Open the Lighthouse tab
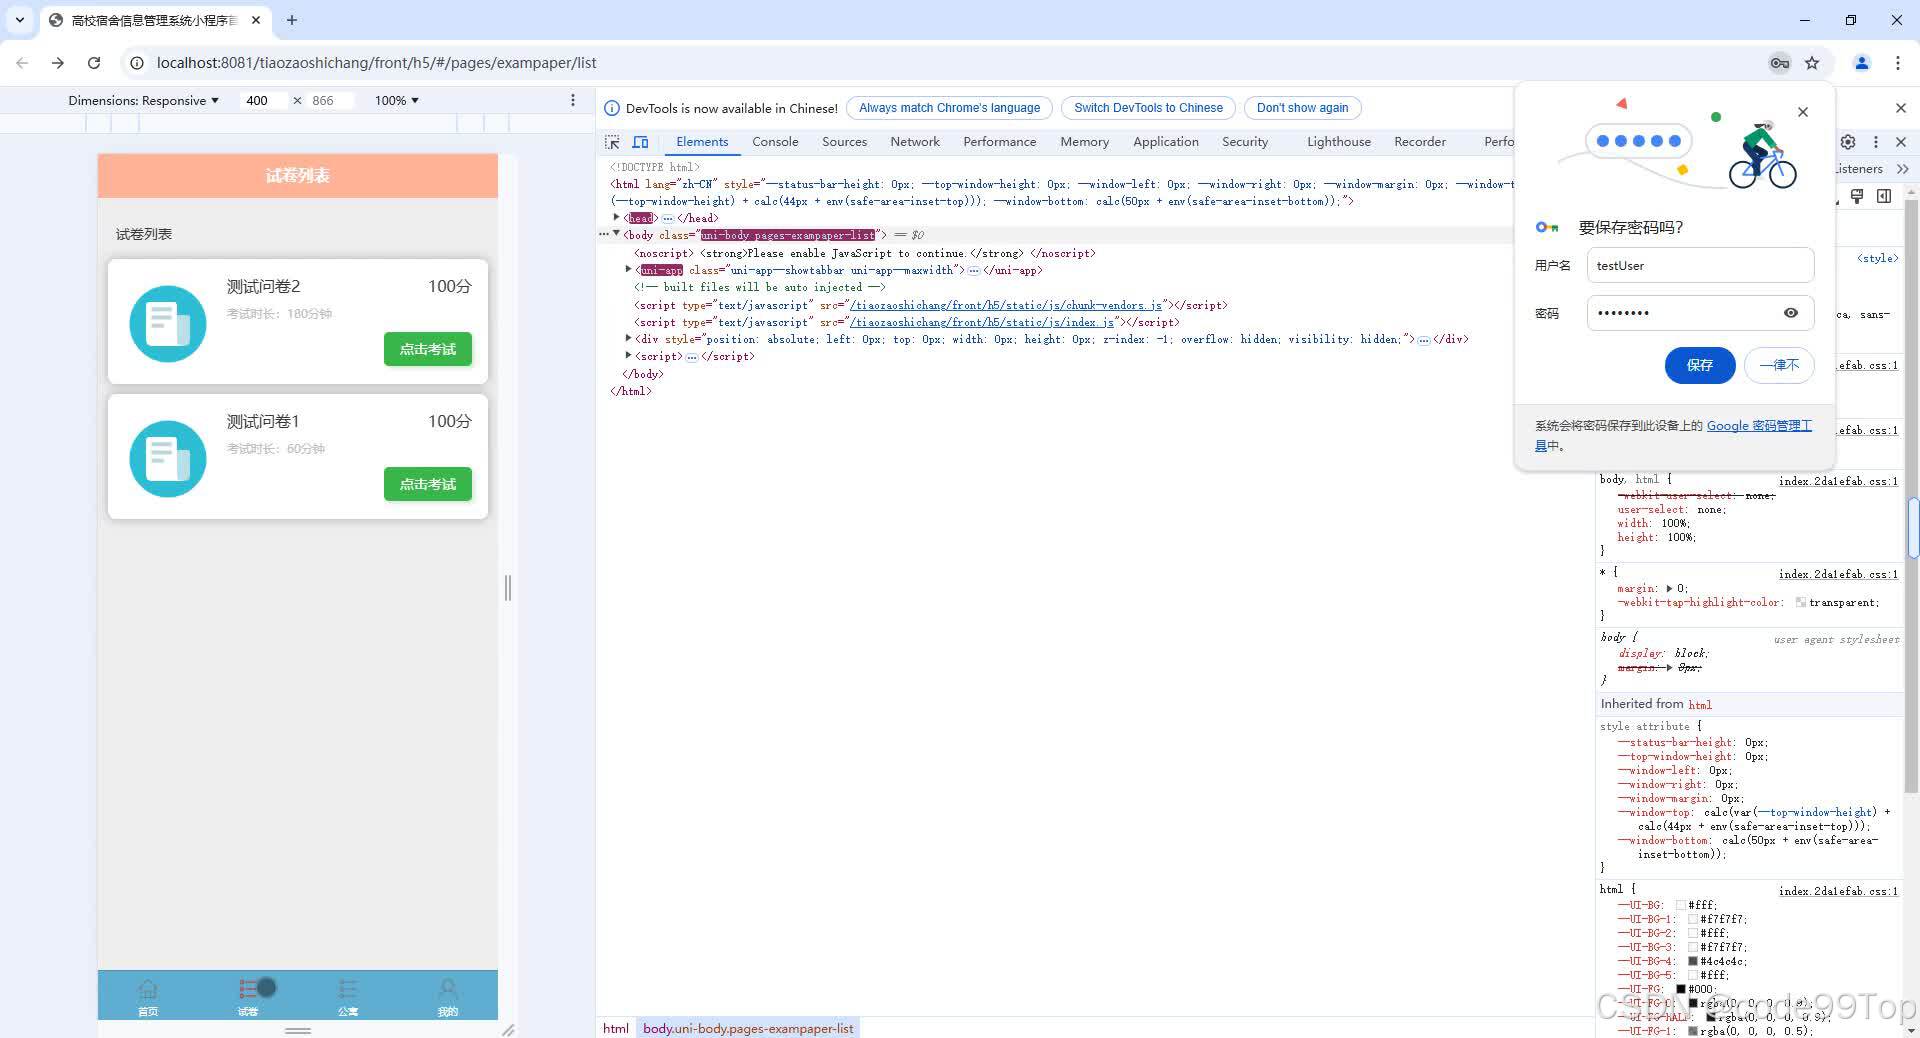The width and height of the screenshot is (1920, 1038). (1338, 142)
